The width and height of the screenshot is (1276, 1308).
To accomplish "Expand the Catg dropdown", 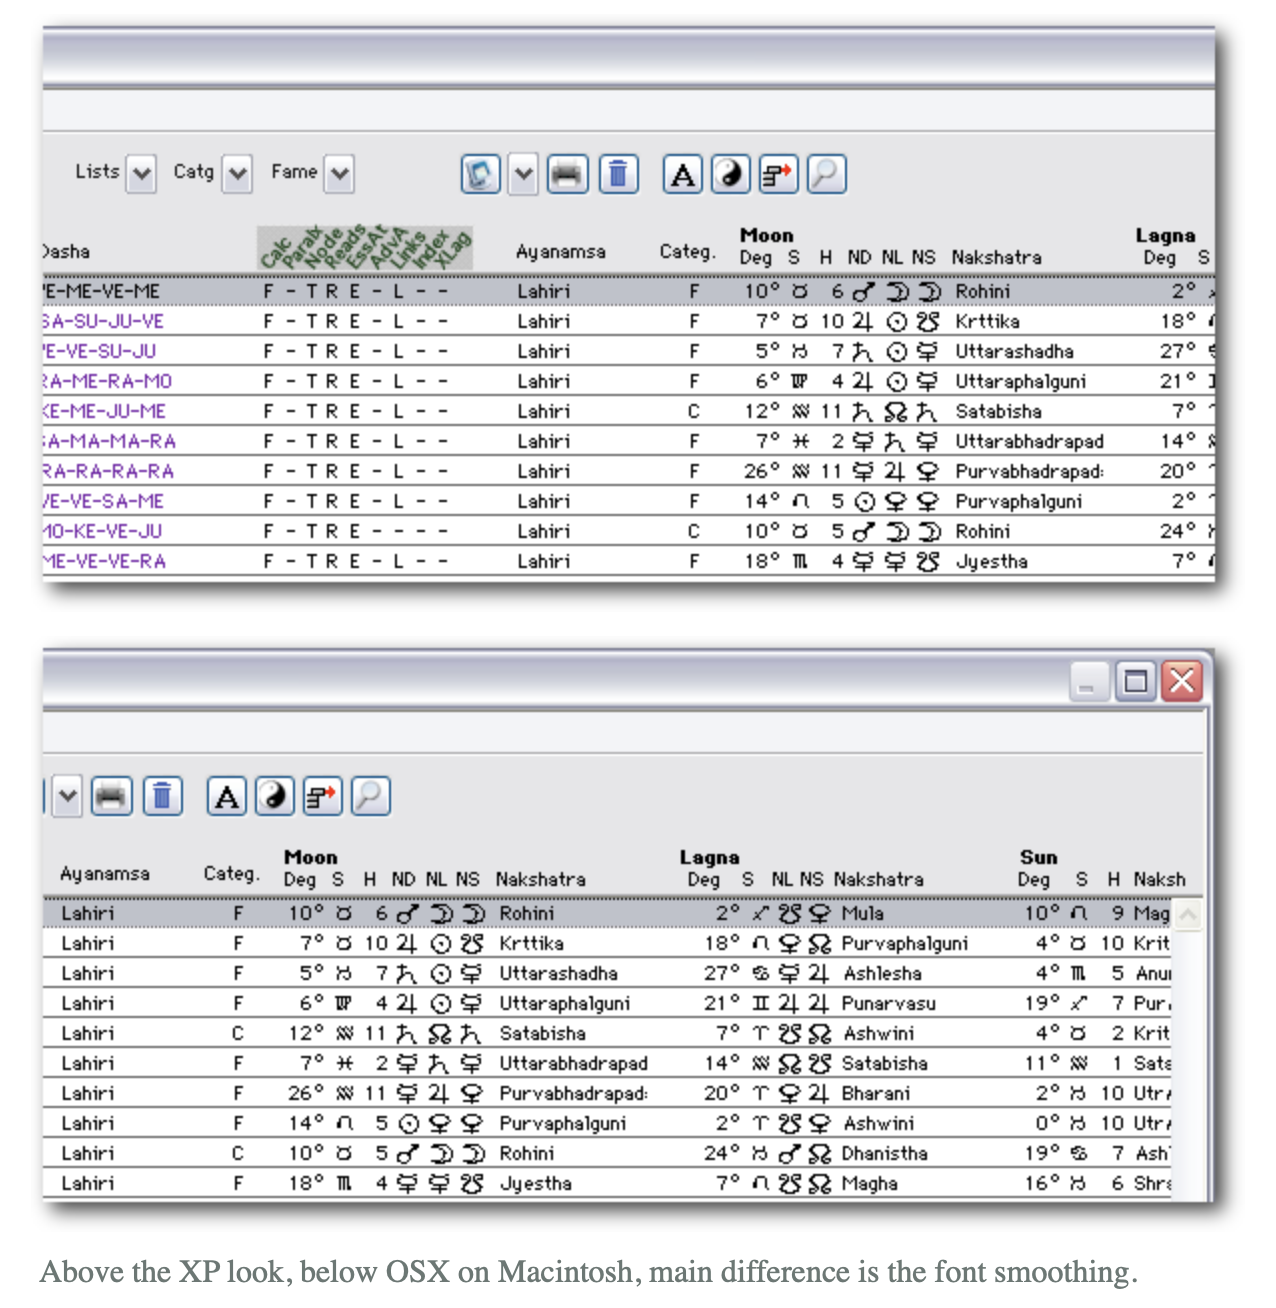I will coord(237,174).
